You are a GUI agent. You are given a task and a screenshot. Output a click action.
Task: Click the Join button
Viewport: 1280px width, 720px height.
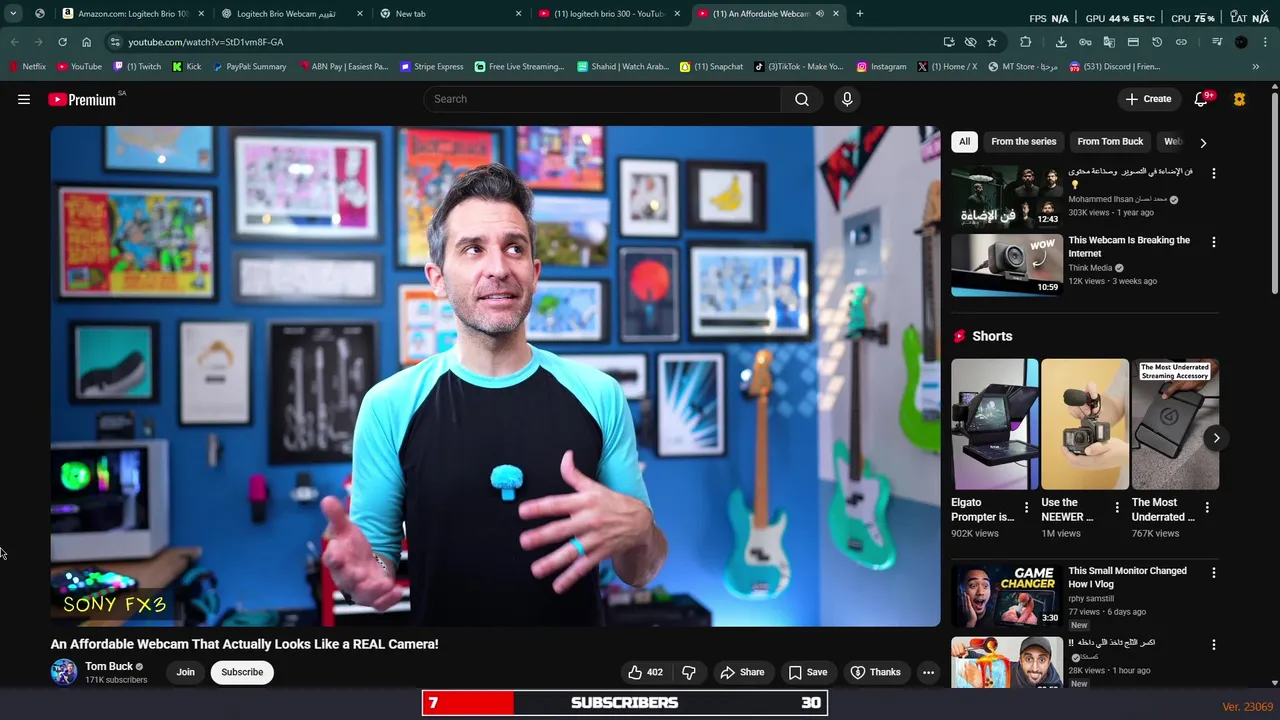tap(186, 672)
